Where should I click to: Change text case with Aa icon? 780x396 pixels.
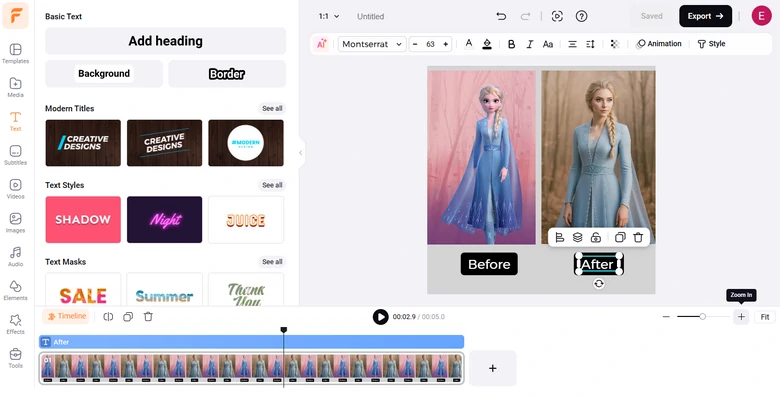click(x=548, y=44)
